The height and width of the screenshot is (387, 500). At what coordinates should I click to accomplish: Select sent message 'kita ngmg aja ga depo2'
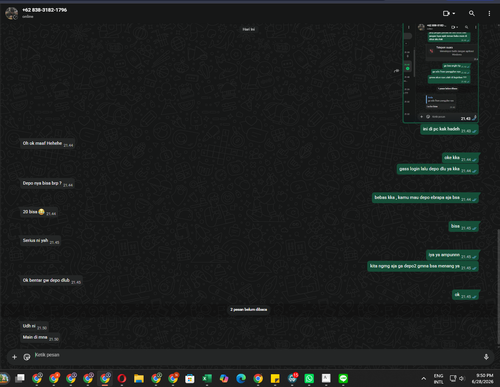(x=423, y=266)
